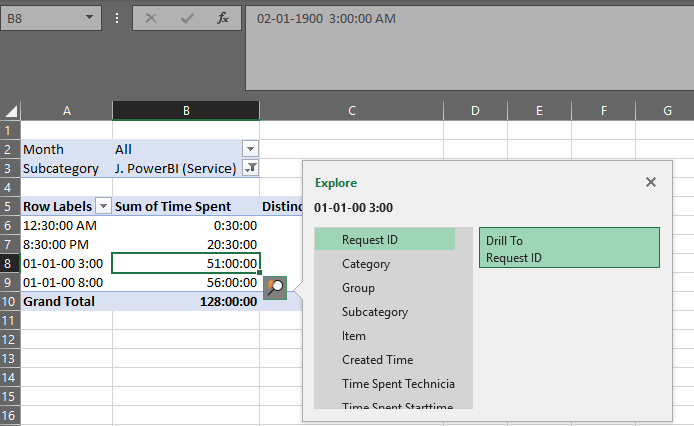Select Subcategory in Explore list
Viewport: 694px width, 426px height.
[385, 312]
